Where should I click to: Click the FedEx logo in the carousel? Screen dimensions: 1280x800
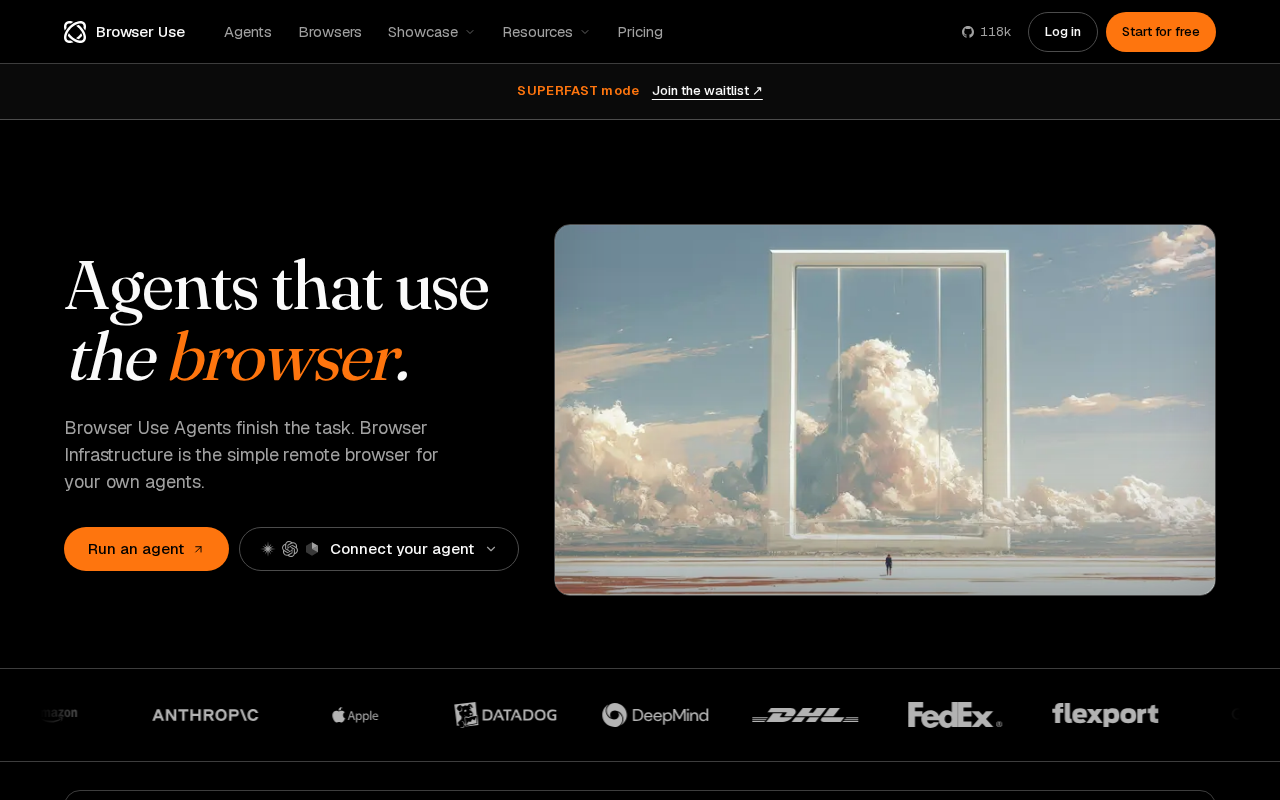point(955,715)
